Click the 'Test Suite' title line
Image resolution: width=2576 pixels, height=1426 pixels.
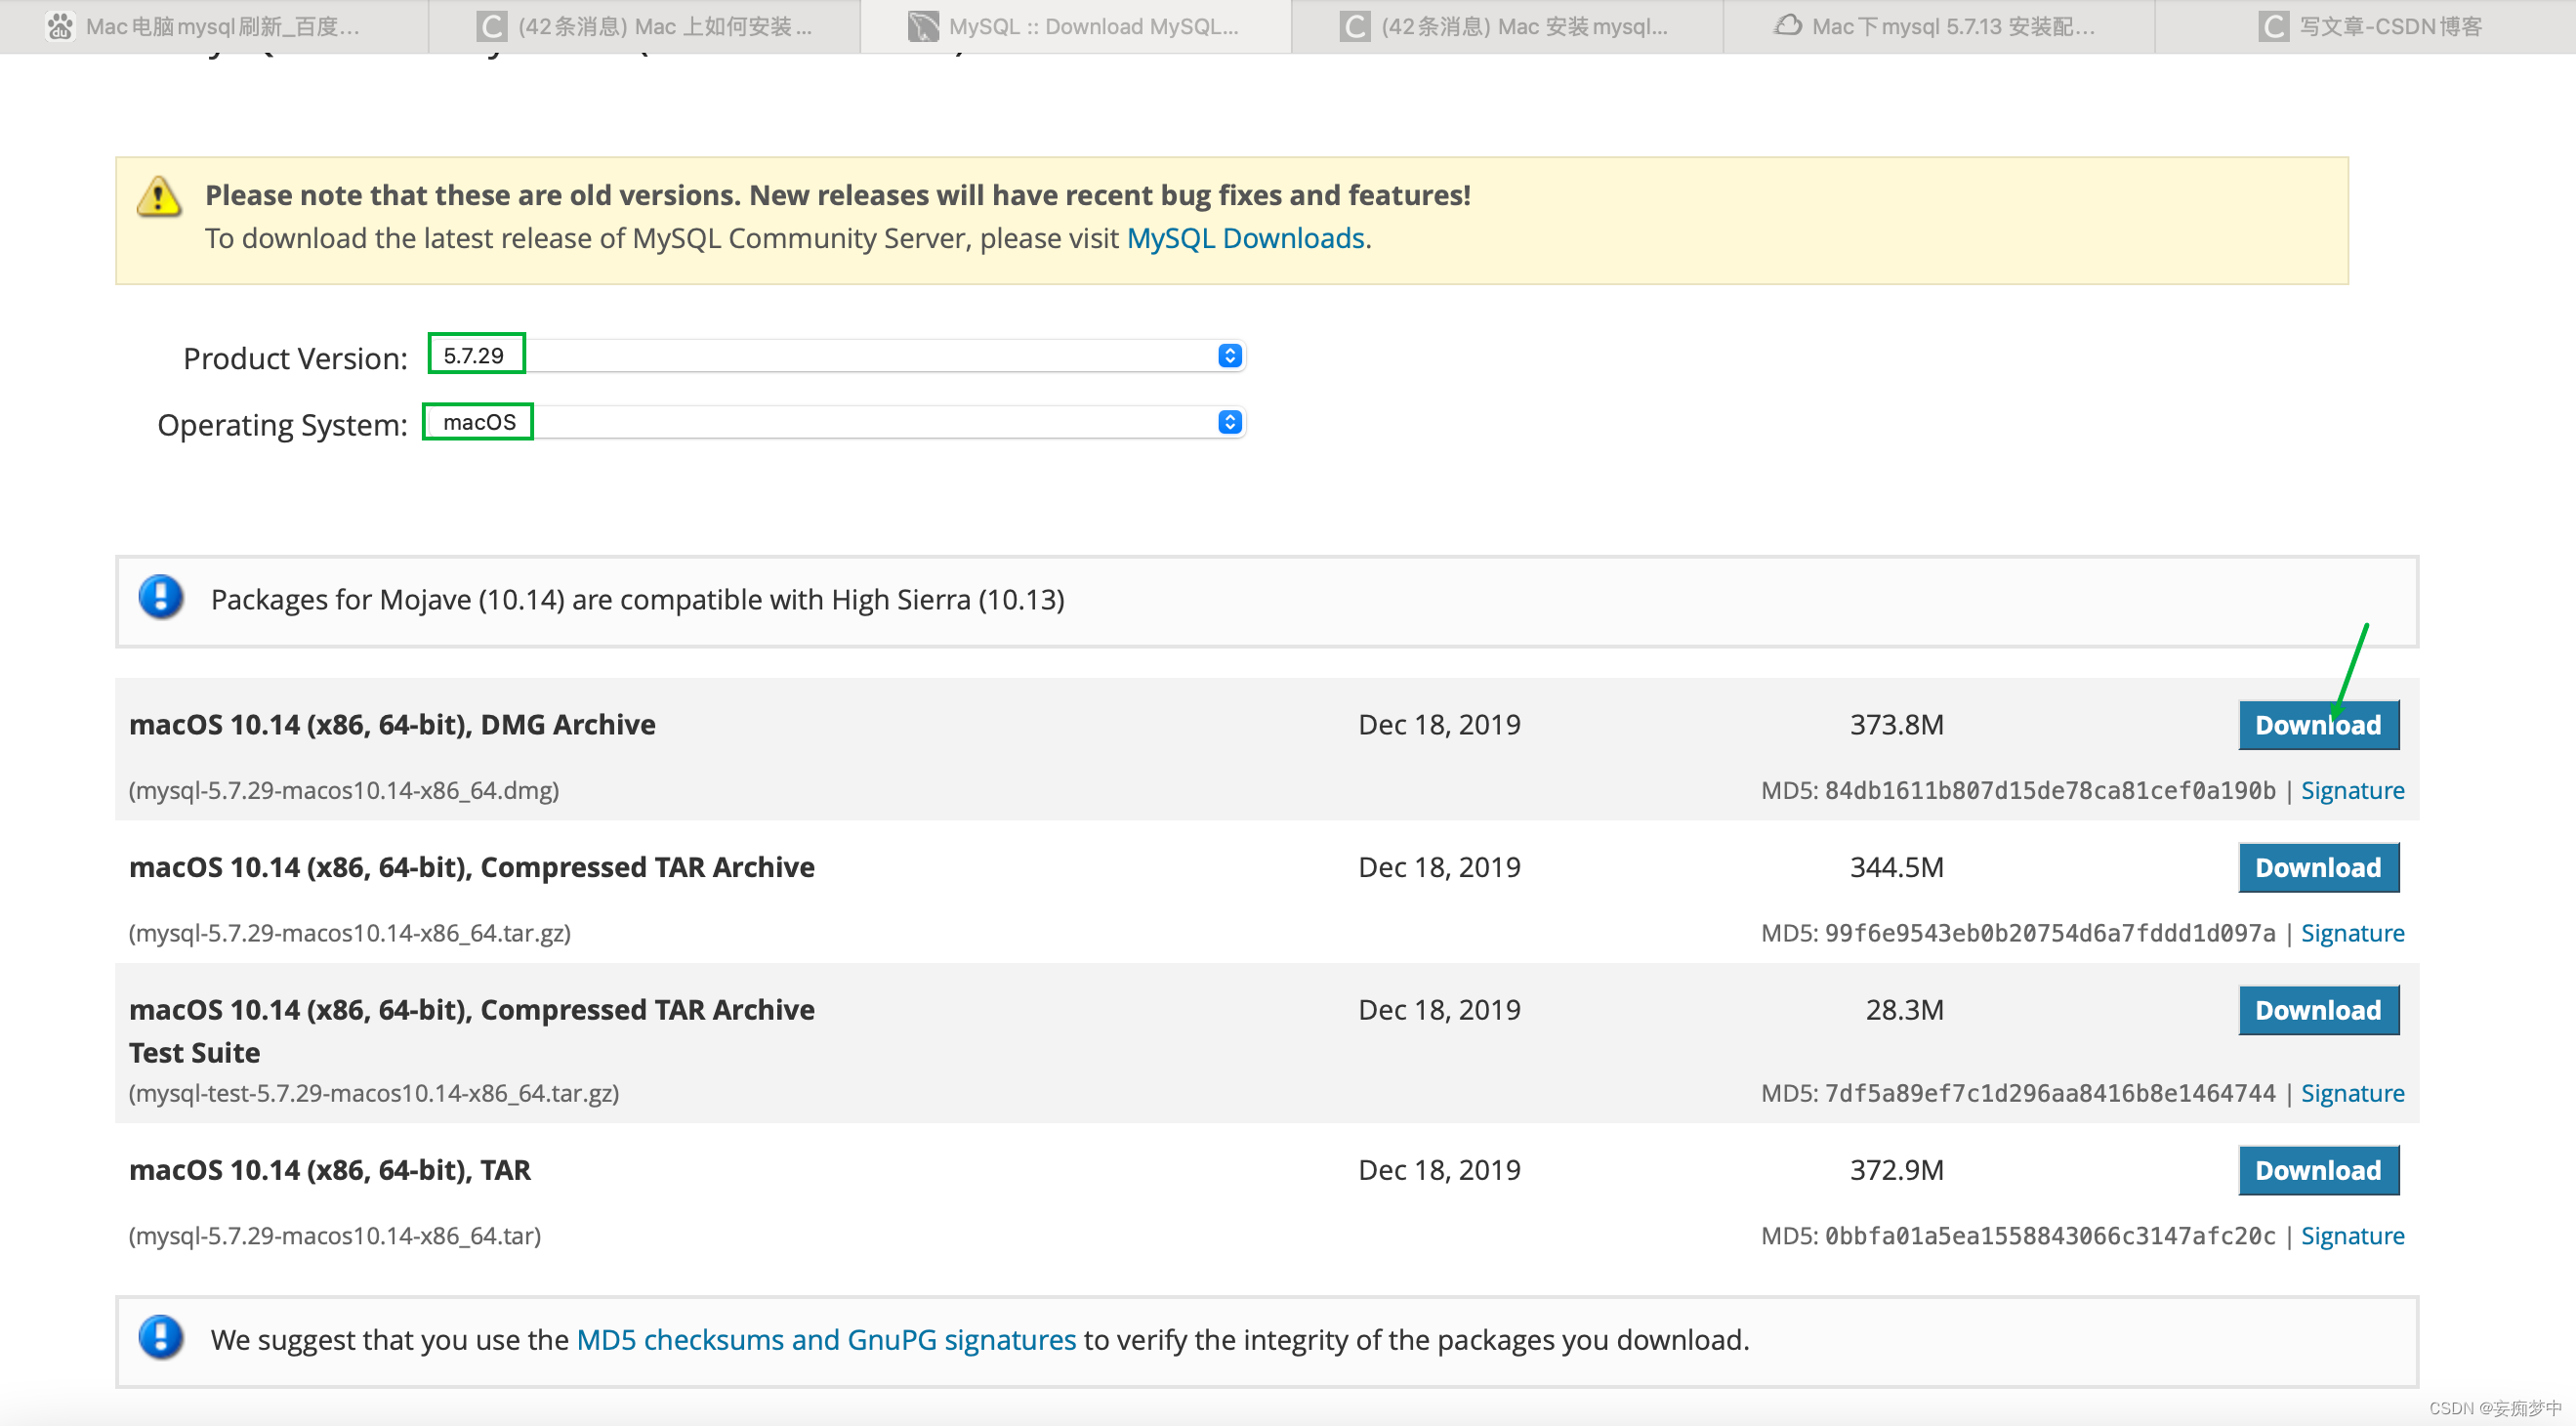point(194,1053)
